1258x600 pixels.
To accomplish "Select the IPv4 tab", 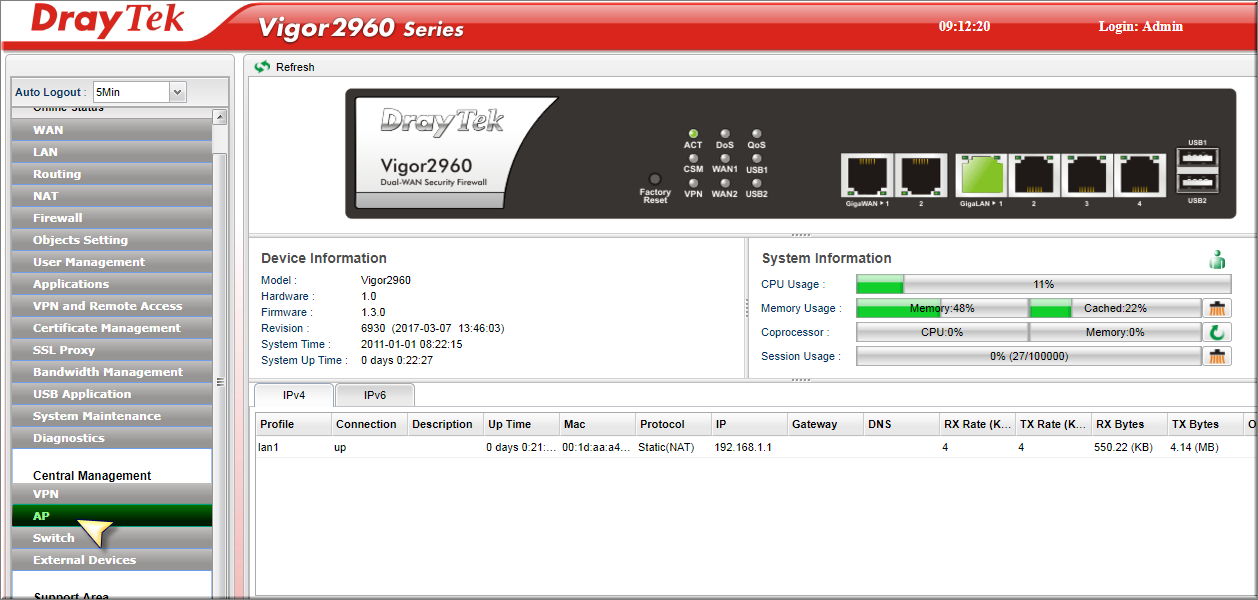I will click(x=292, y=395).
